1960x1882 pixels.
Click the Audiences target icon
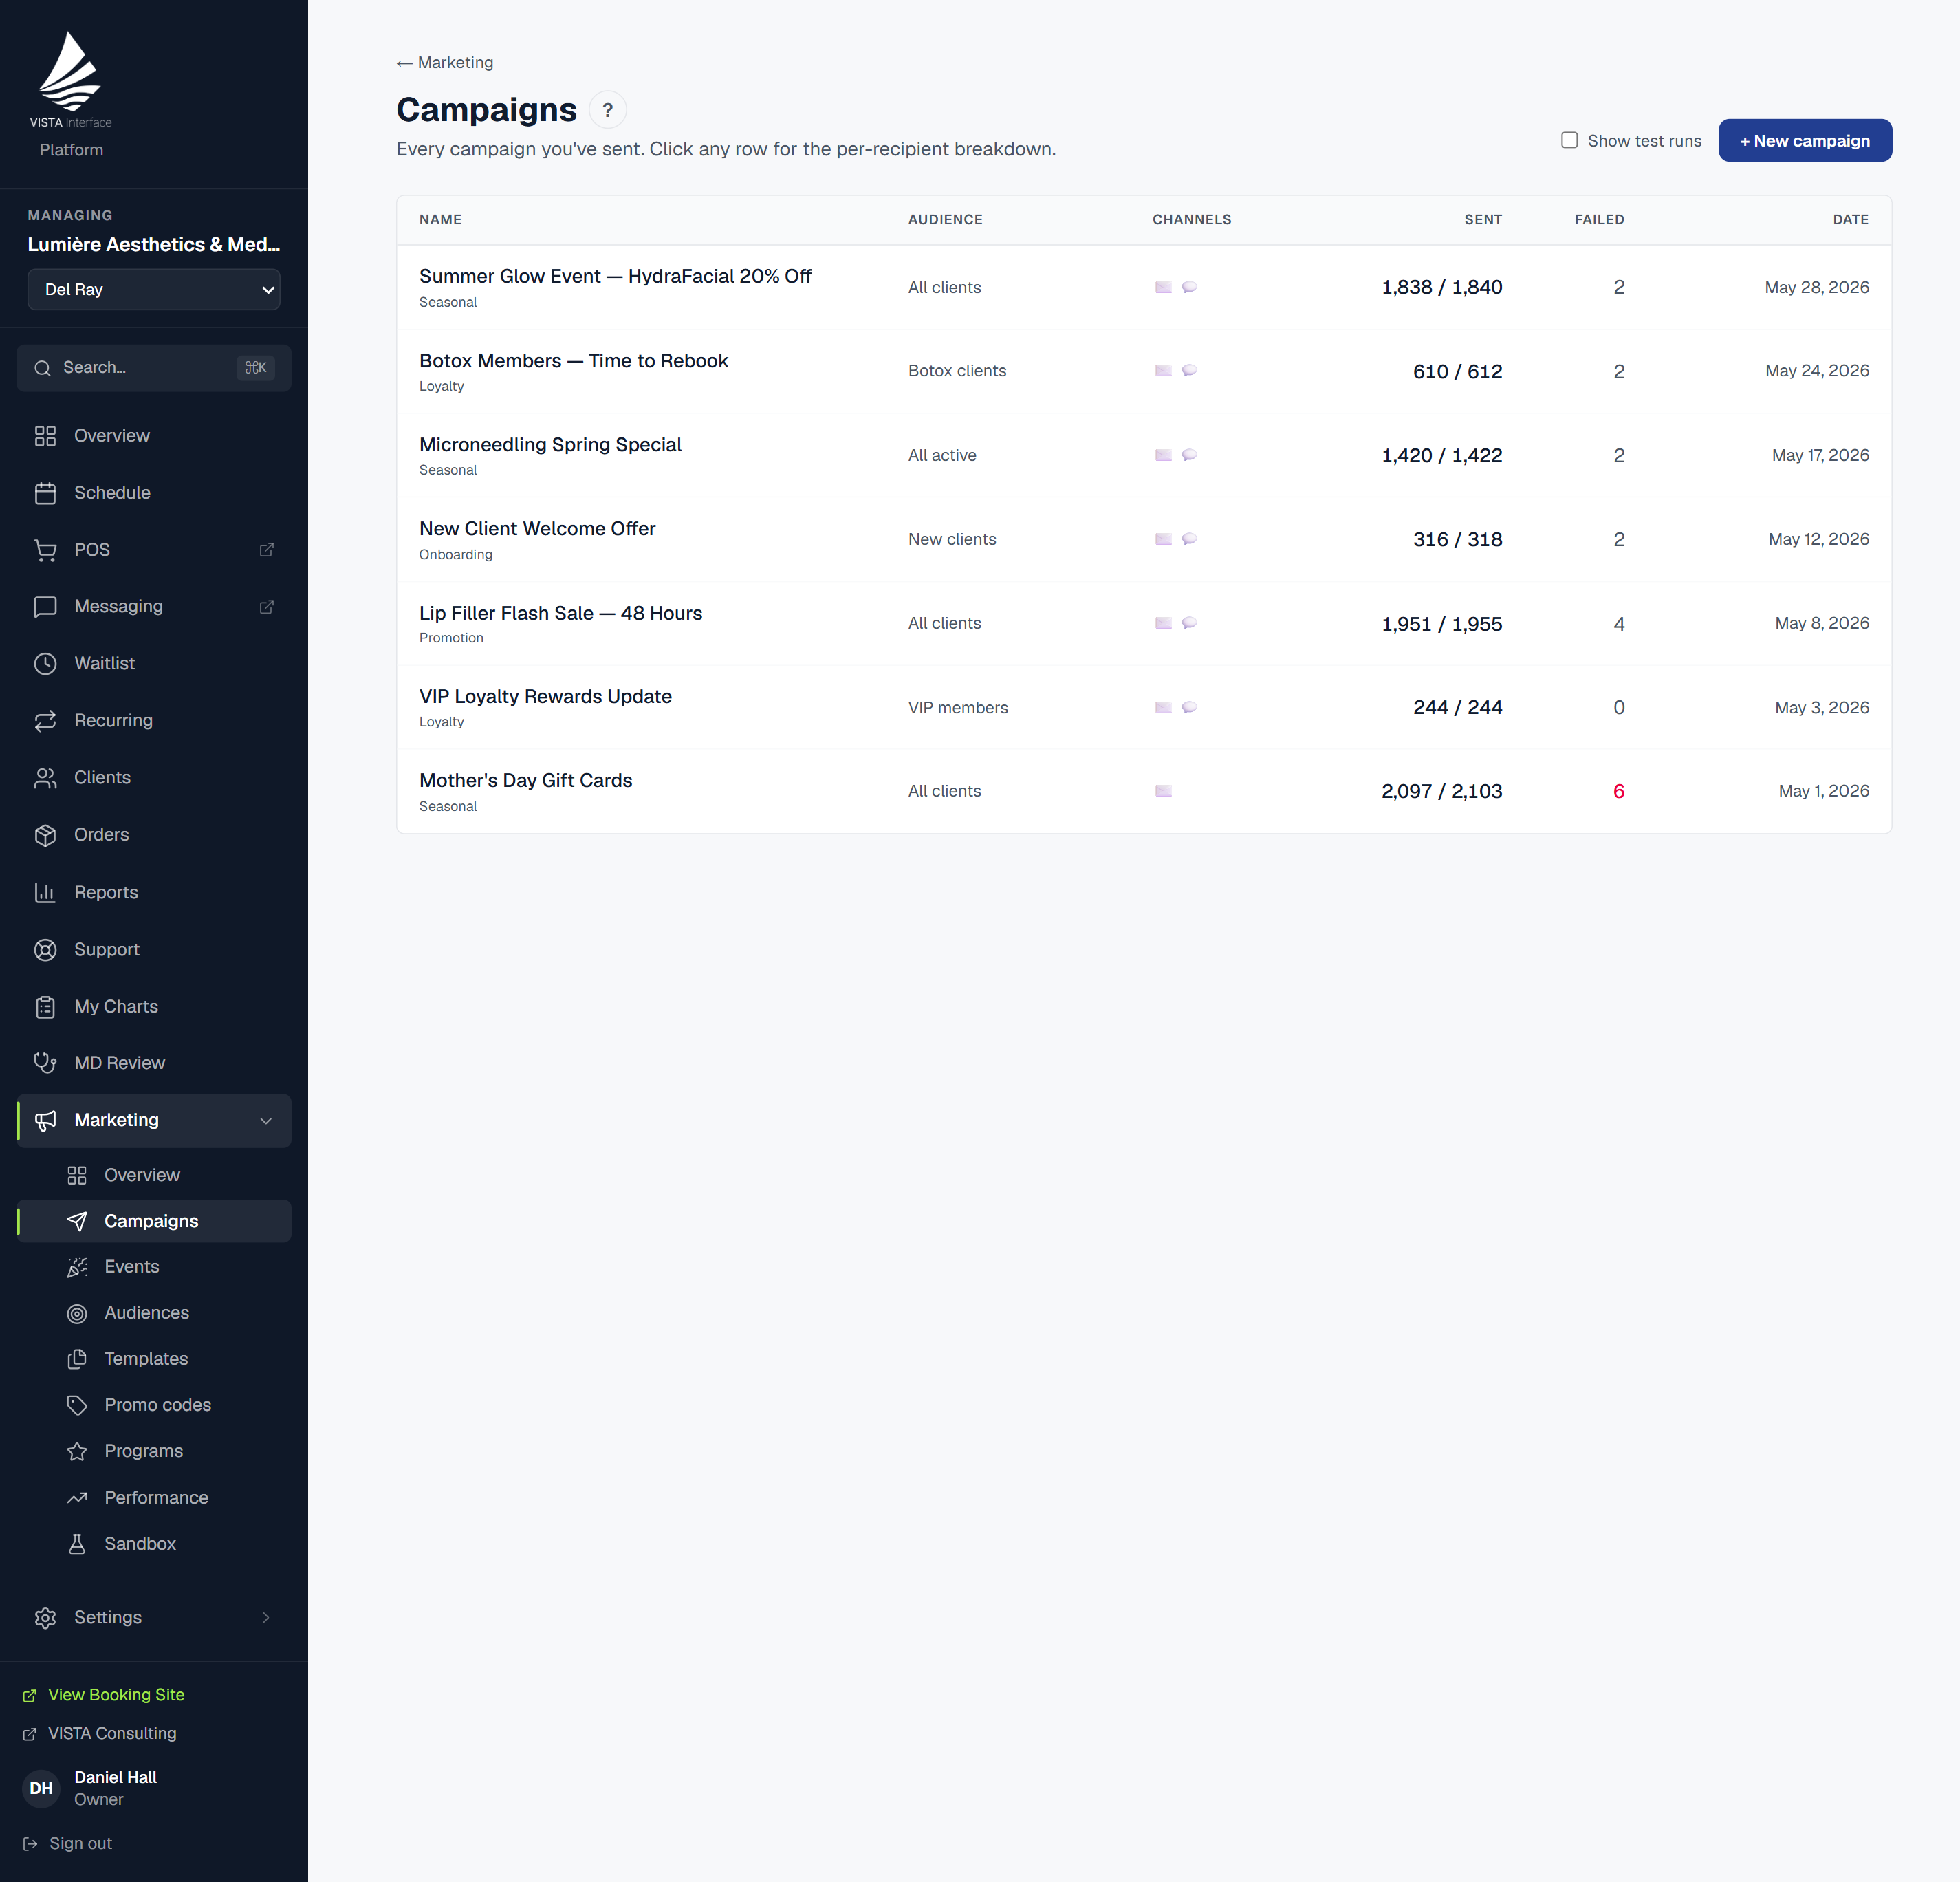pyautogui.click(x=77, y=1313)
